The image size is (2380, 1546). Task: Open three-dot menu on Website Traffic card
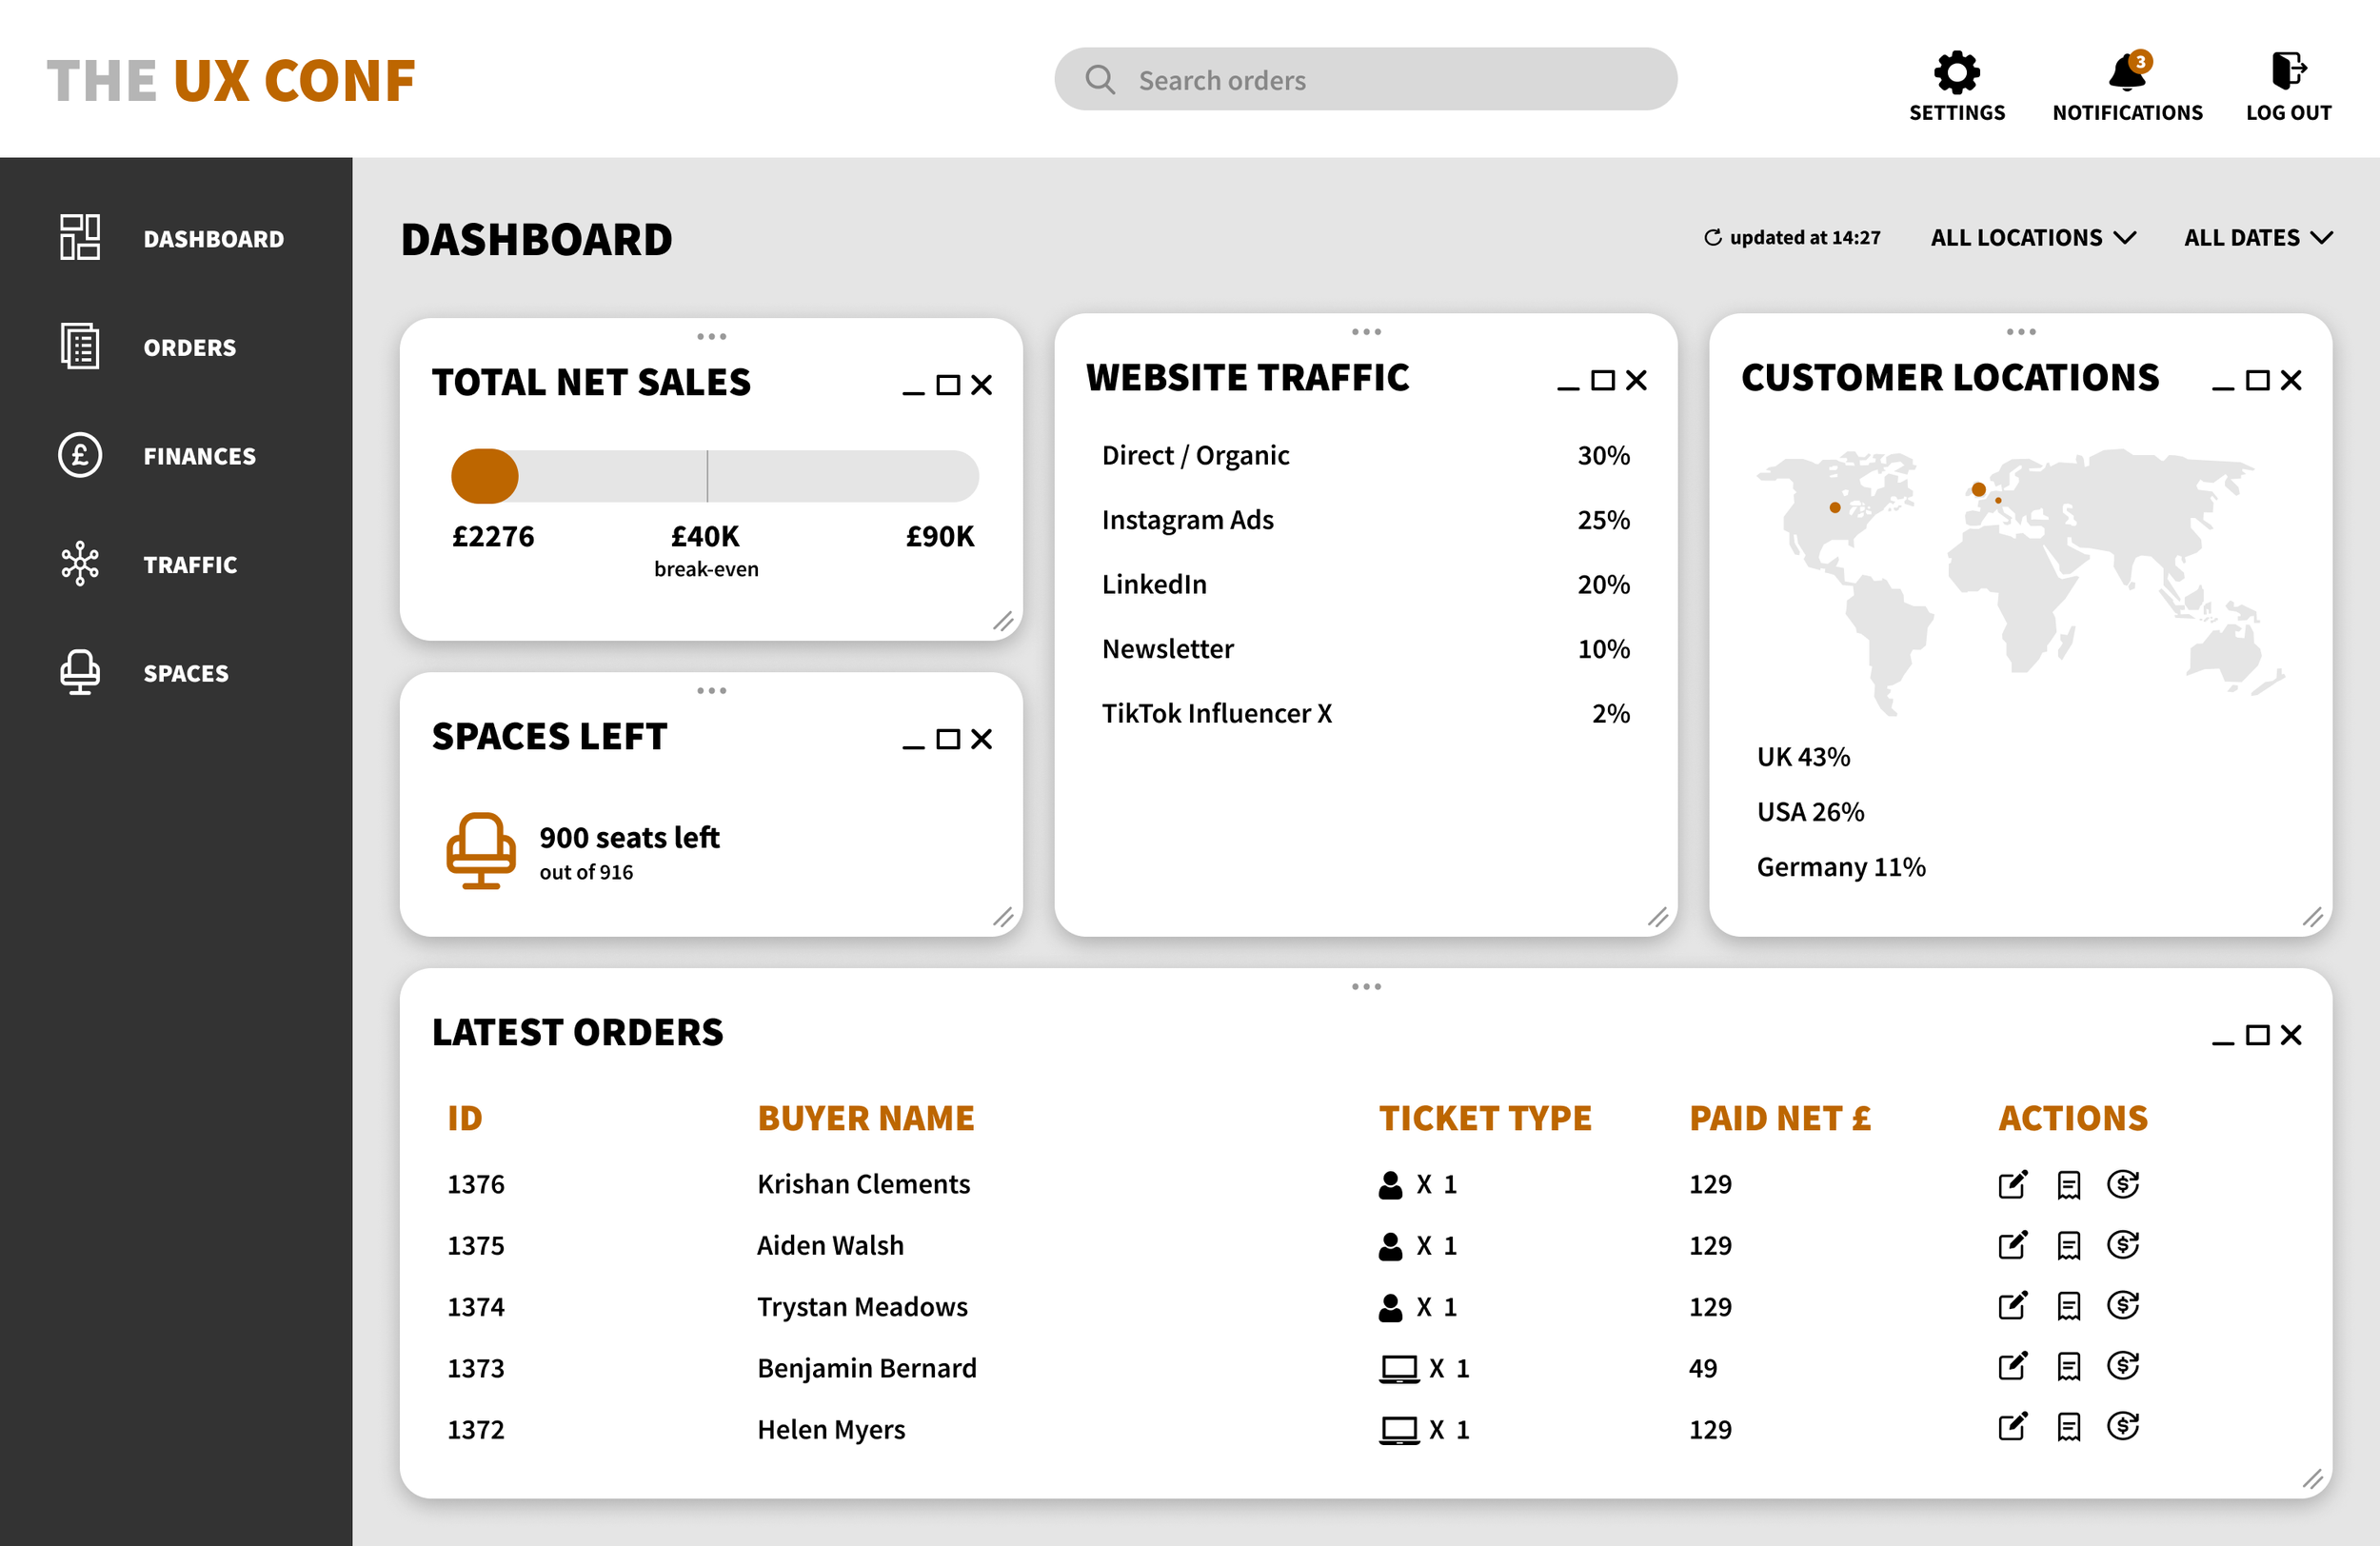[x=1366, y=332]
